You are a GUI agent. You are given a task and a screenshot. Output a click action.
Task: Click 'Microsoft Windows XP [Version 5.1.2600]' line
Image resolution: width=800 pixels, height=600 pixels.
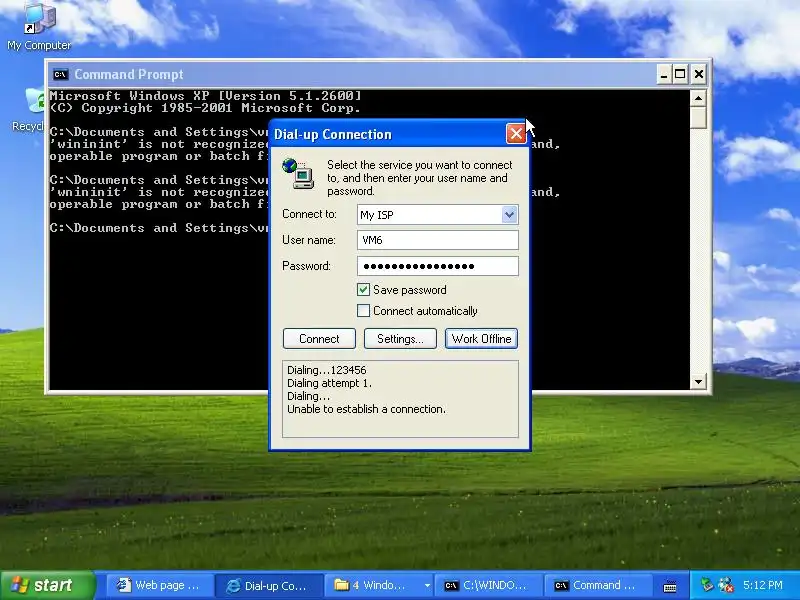(205, 95)
